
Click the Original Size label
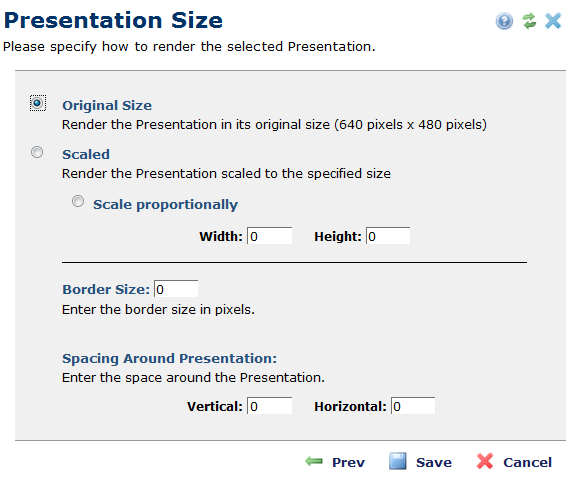pos(107,105)
